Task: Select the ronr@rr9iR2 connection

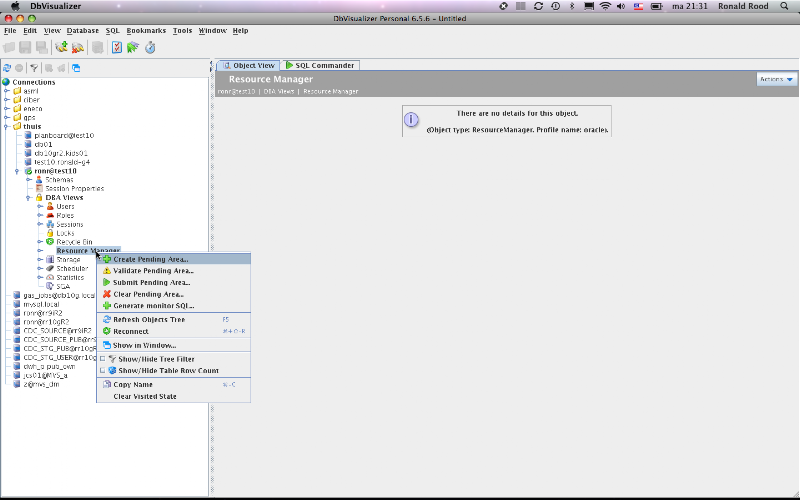Action: click(43, 313)
